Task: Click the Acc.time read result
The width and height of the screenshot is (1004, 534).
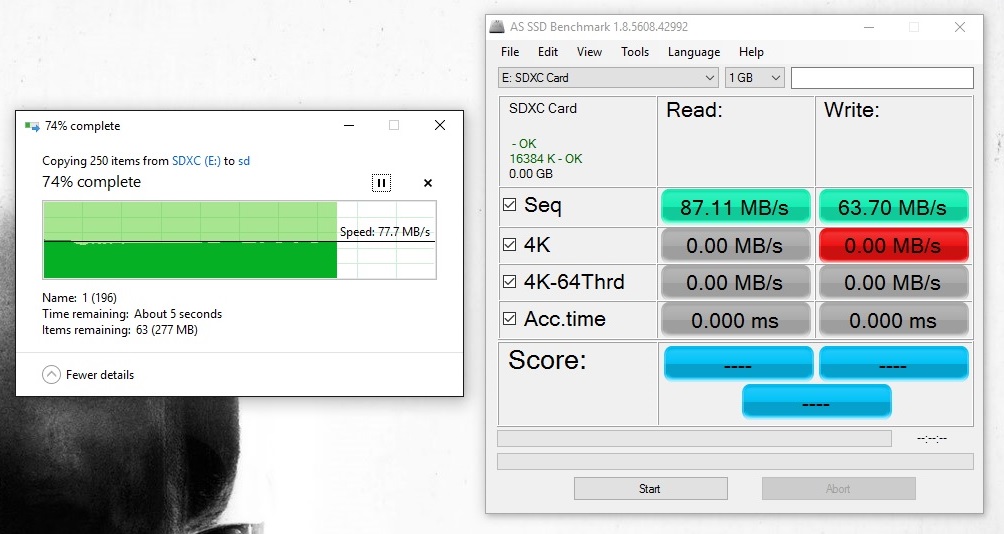Action: point(735,320)
